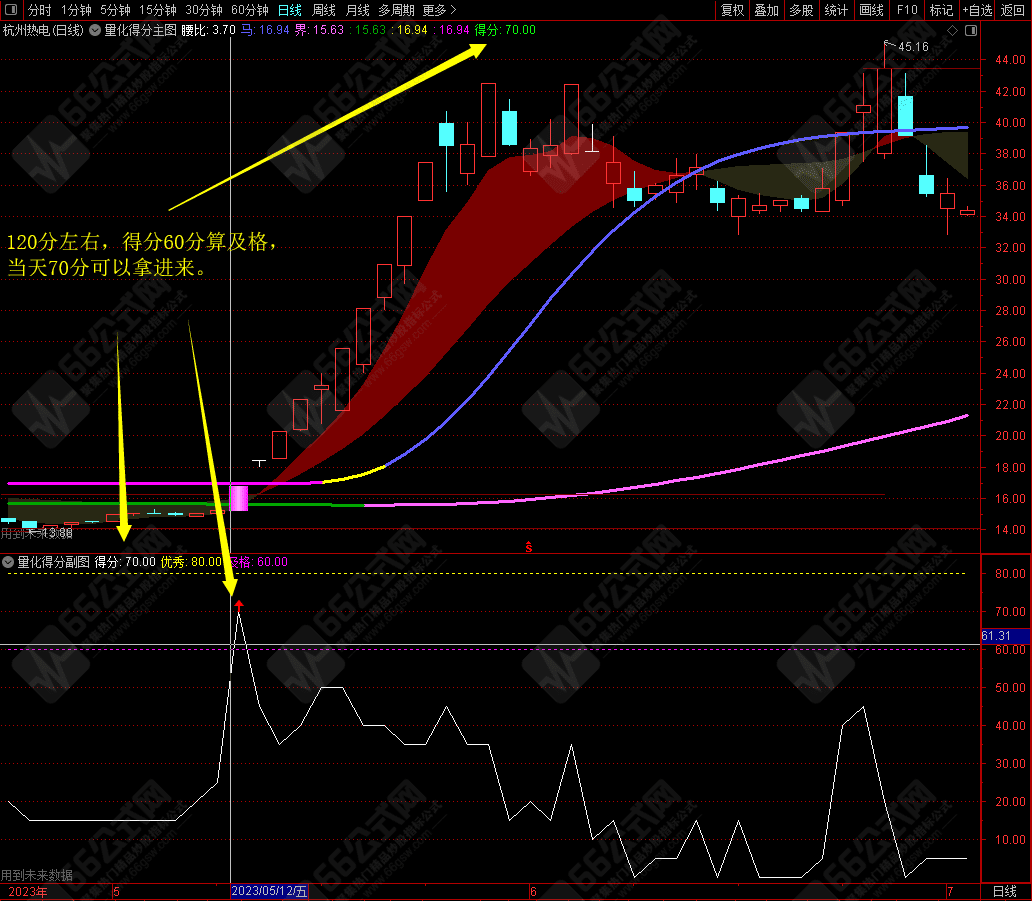Click the 2023/05/12/五 date label

pos(269,891)
